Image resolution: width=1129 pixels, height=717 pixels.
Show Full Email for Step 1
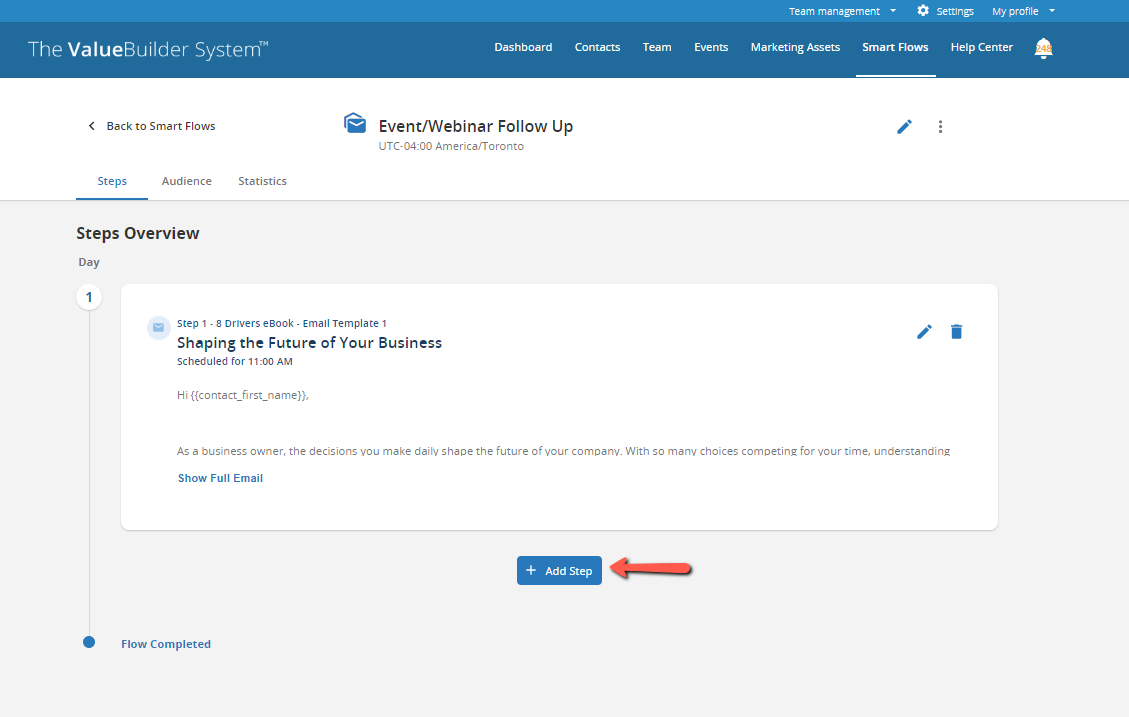[220, 478]
